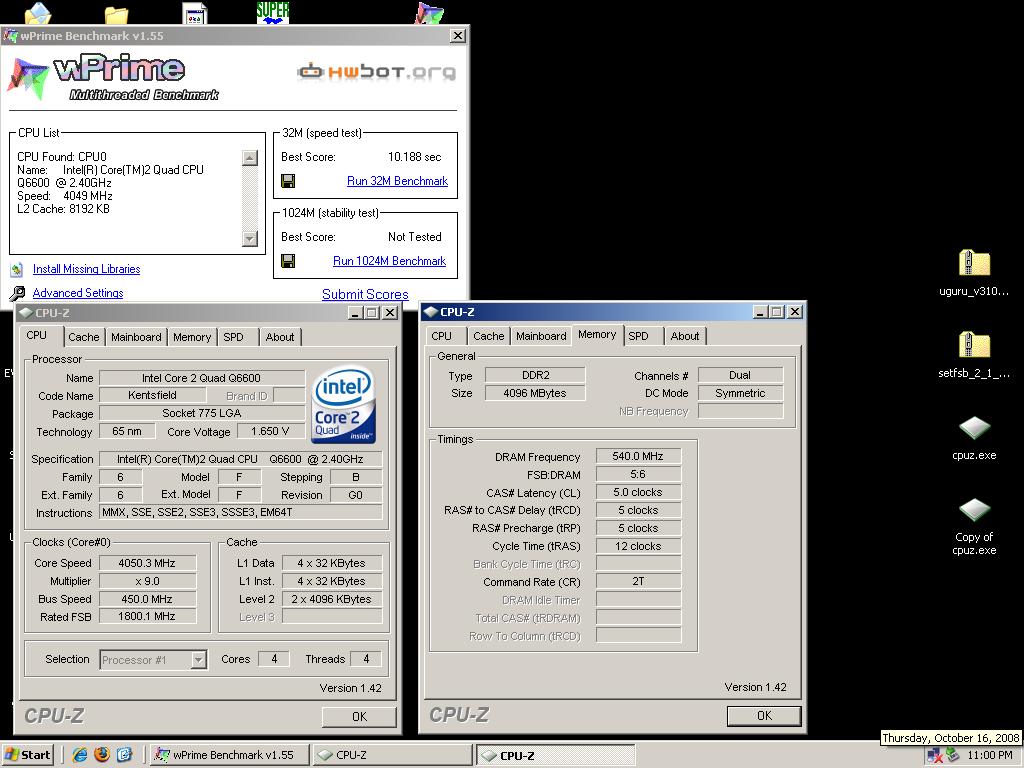Screen dimensions: 1024x768
Task: Launch Internet Explorer from quick launch
Action: [x=80, y=755]
